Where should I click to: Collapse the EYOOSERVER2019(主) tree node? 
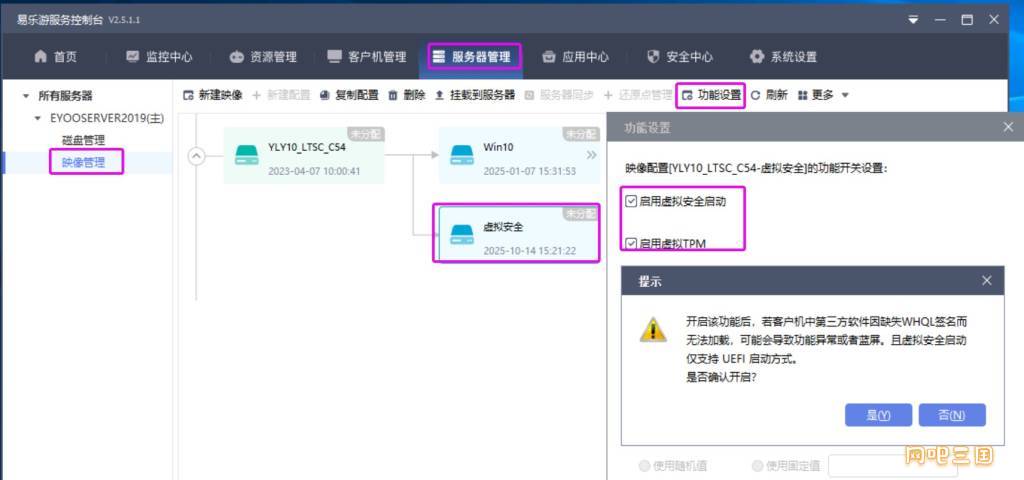(x=39, y=118)
